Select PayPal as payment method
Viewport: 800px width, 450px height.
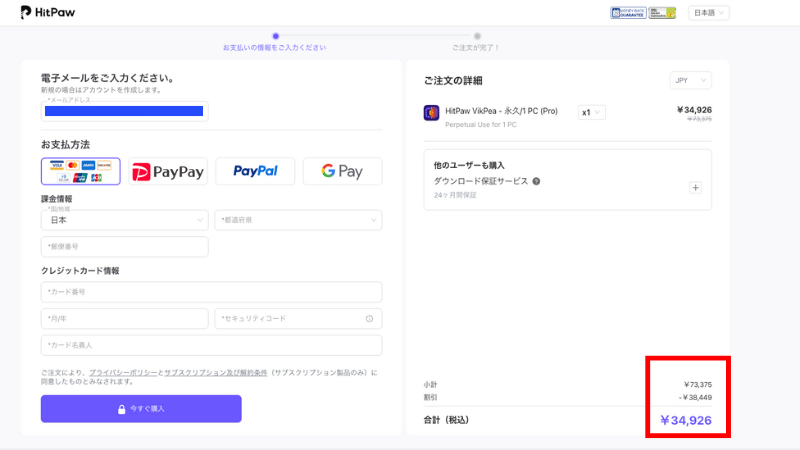(x=255, y=171)
